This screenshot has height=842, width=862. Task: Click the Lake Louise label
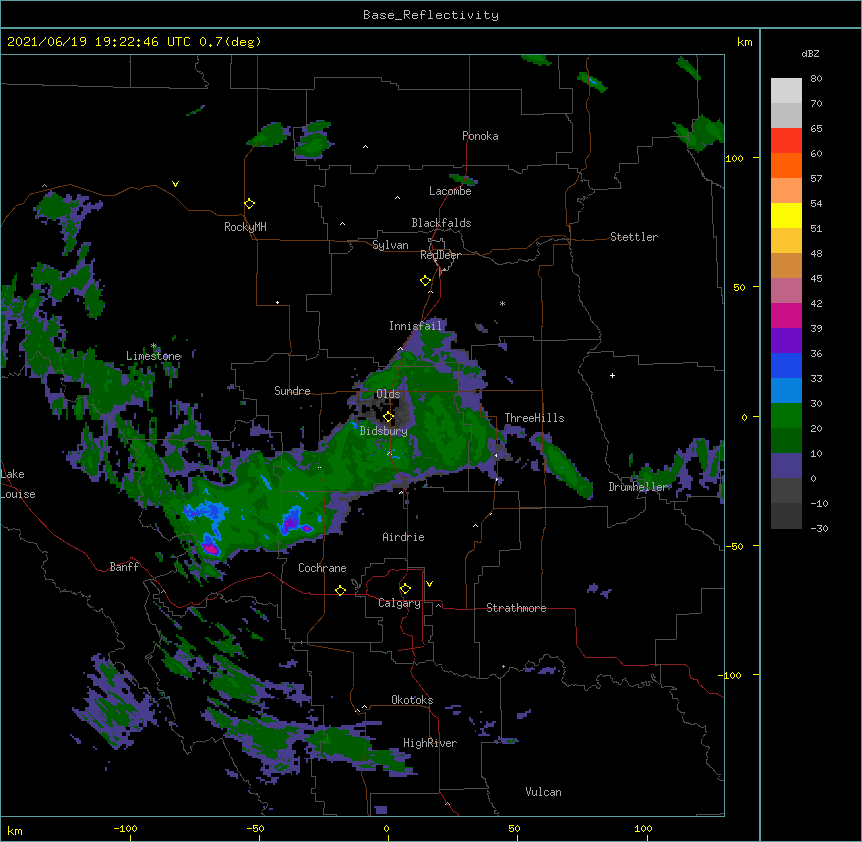[18, 484]
